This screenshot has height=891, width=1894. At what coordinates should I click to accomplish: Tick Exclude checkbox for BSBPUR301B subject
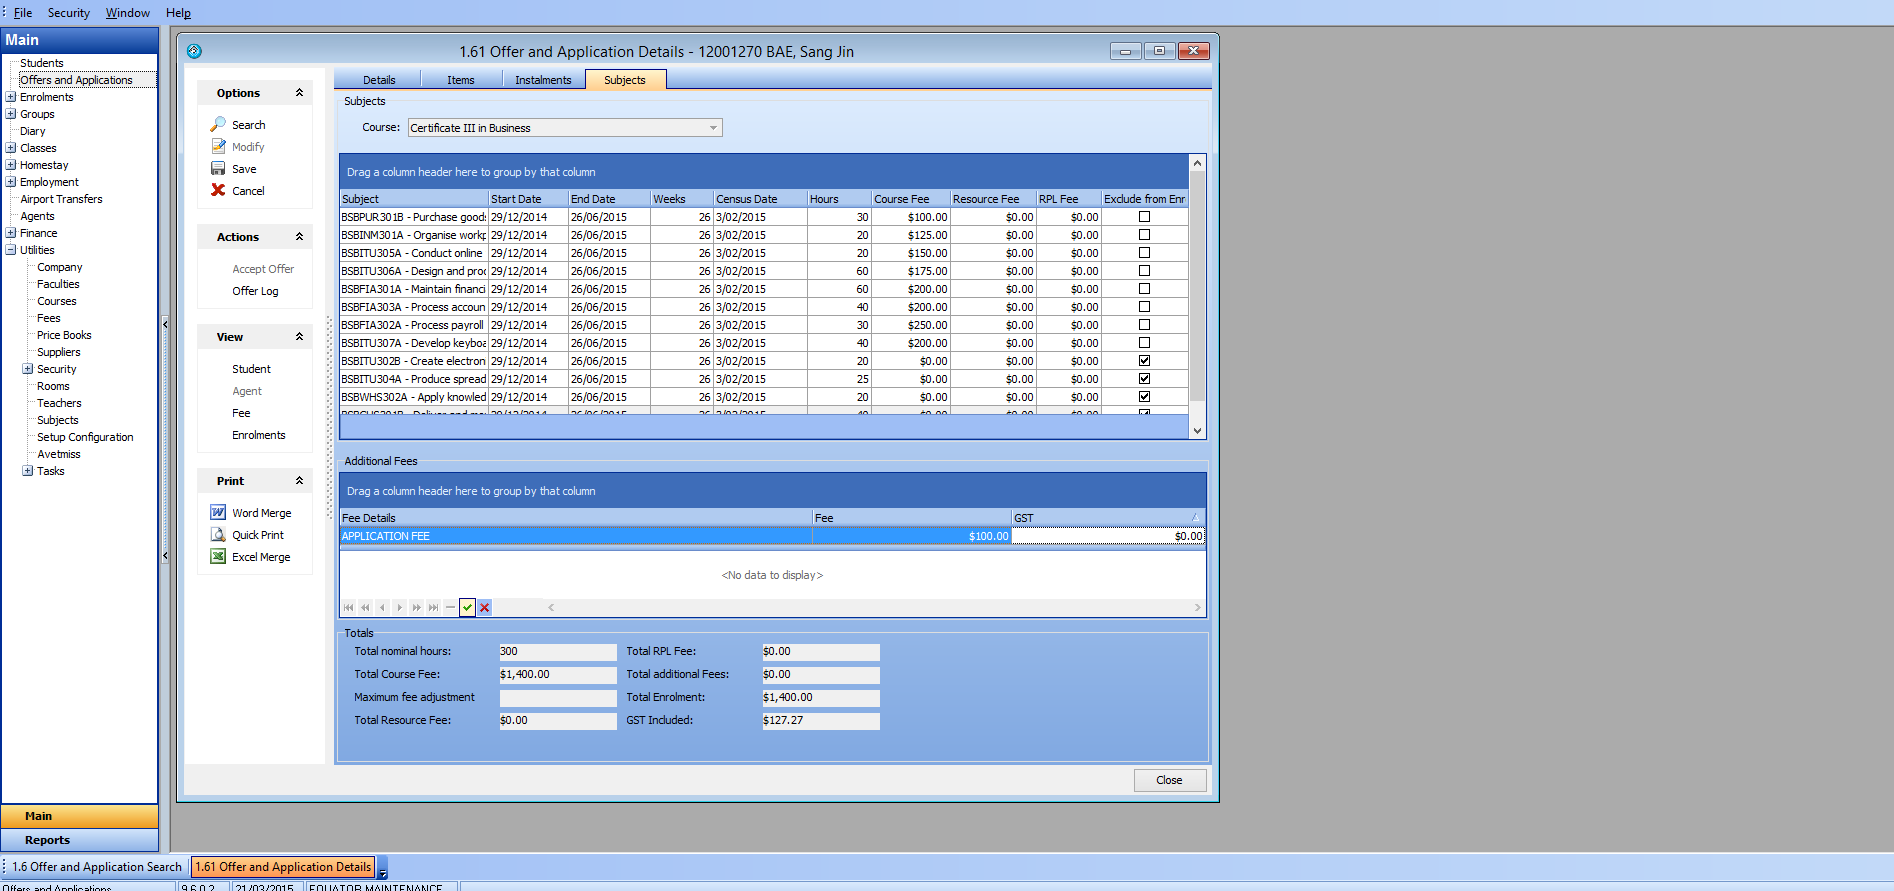1144,217
